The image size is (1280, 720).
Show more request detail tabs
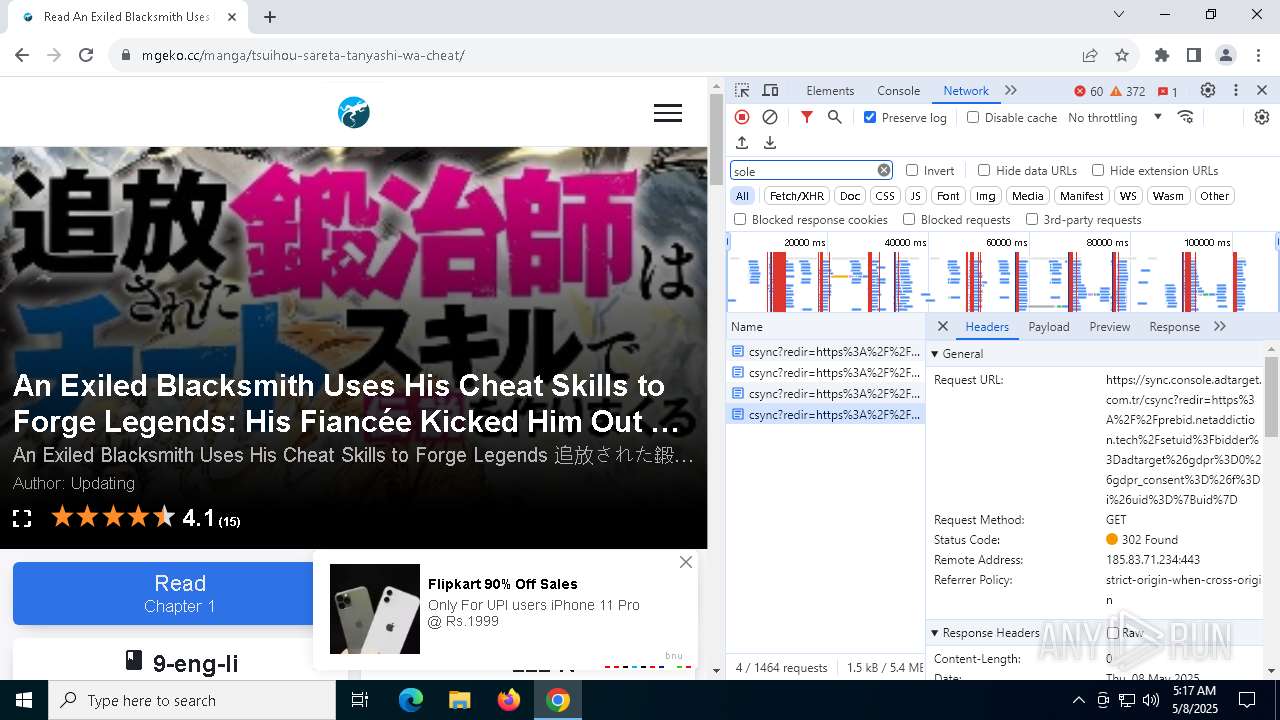(x=1220, y=326)
